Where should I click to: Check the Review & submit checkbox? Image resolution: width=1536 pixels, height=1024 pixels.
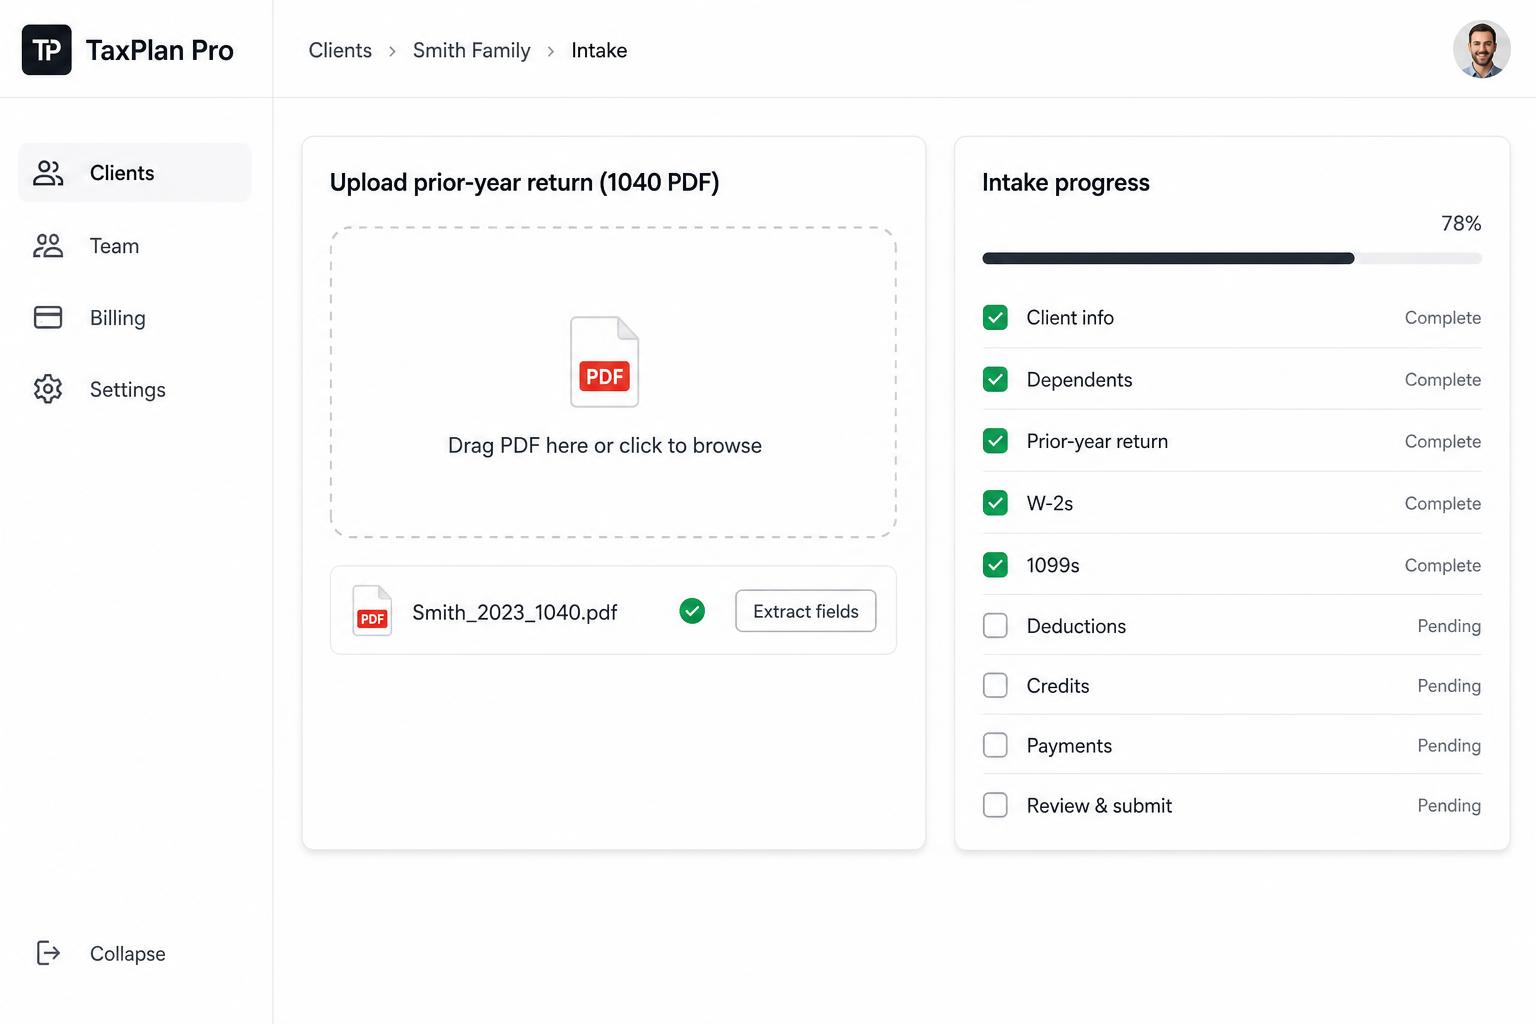[995, 806]
